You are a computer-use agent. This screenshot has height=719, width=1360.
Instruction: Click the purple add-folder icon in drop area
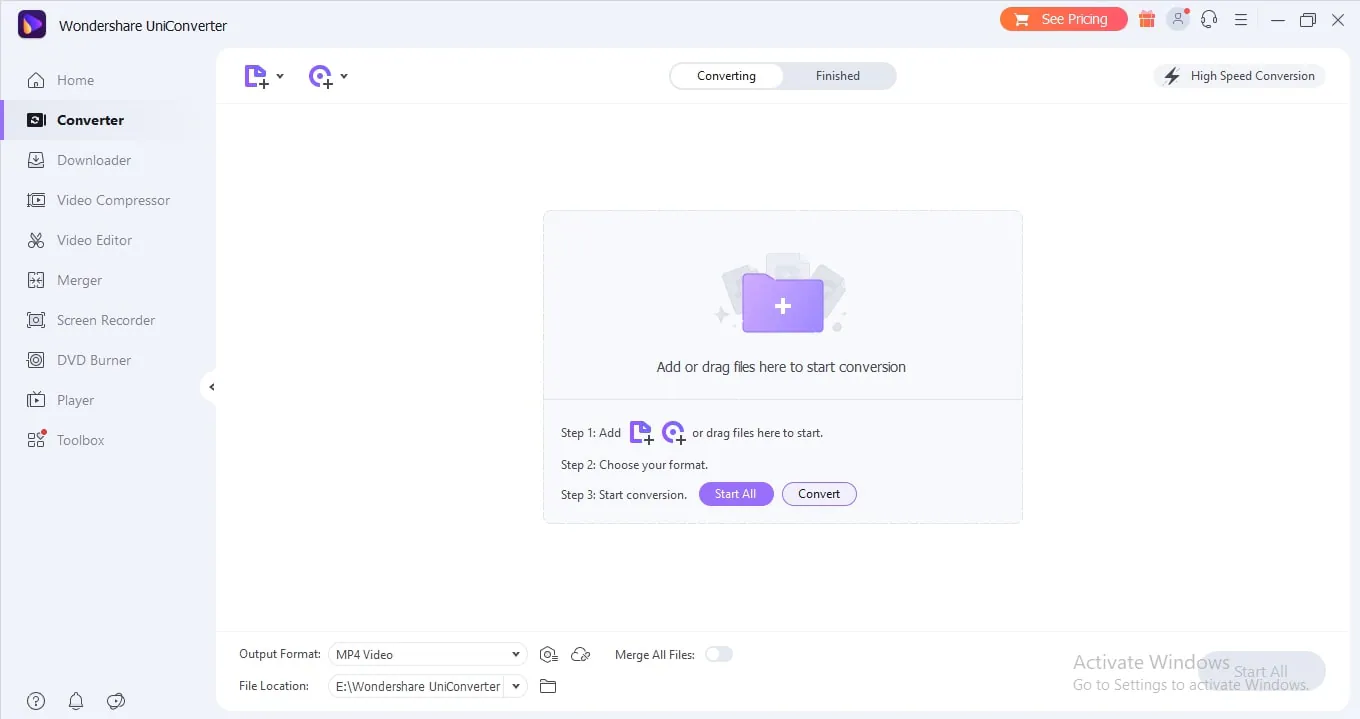click(x=782, y=303)
